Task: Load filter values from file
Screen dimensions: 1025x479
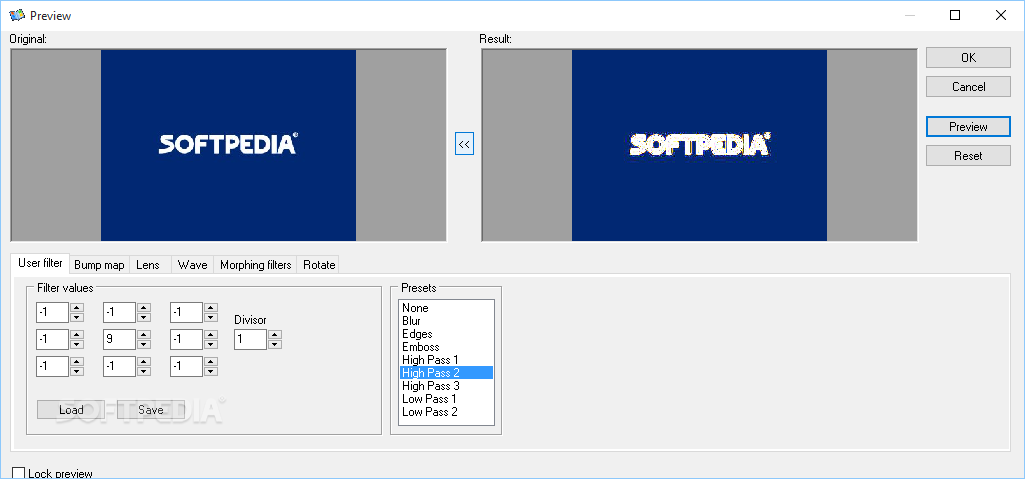Action: point(71,410)
